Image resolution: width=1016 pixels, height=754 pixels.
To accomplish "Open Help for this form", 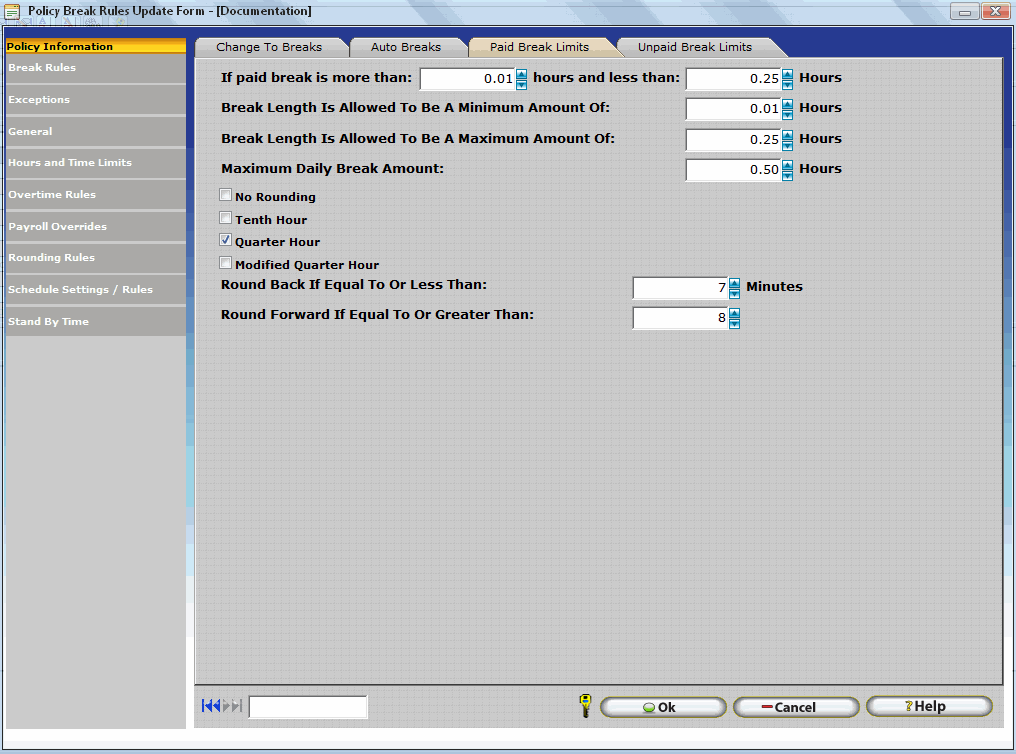I will pos(929,707).
